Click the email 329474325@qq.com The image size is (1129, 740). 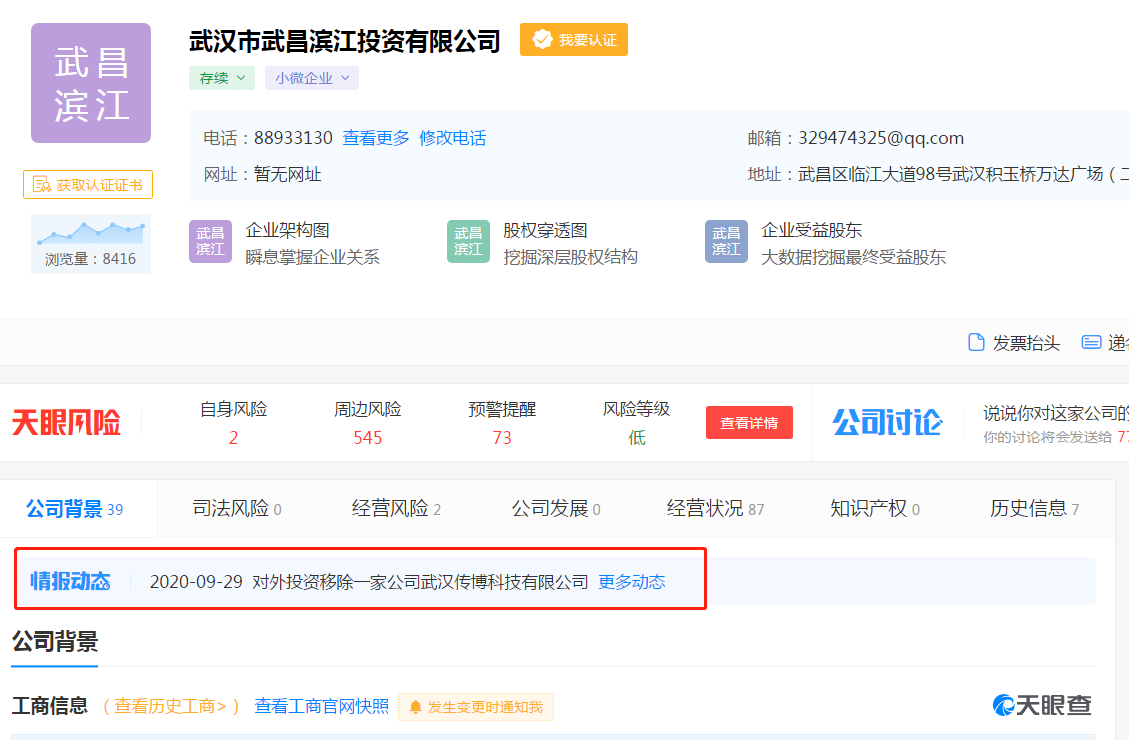point(881,138)
